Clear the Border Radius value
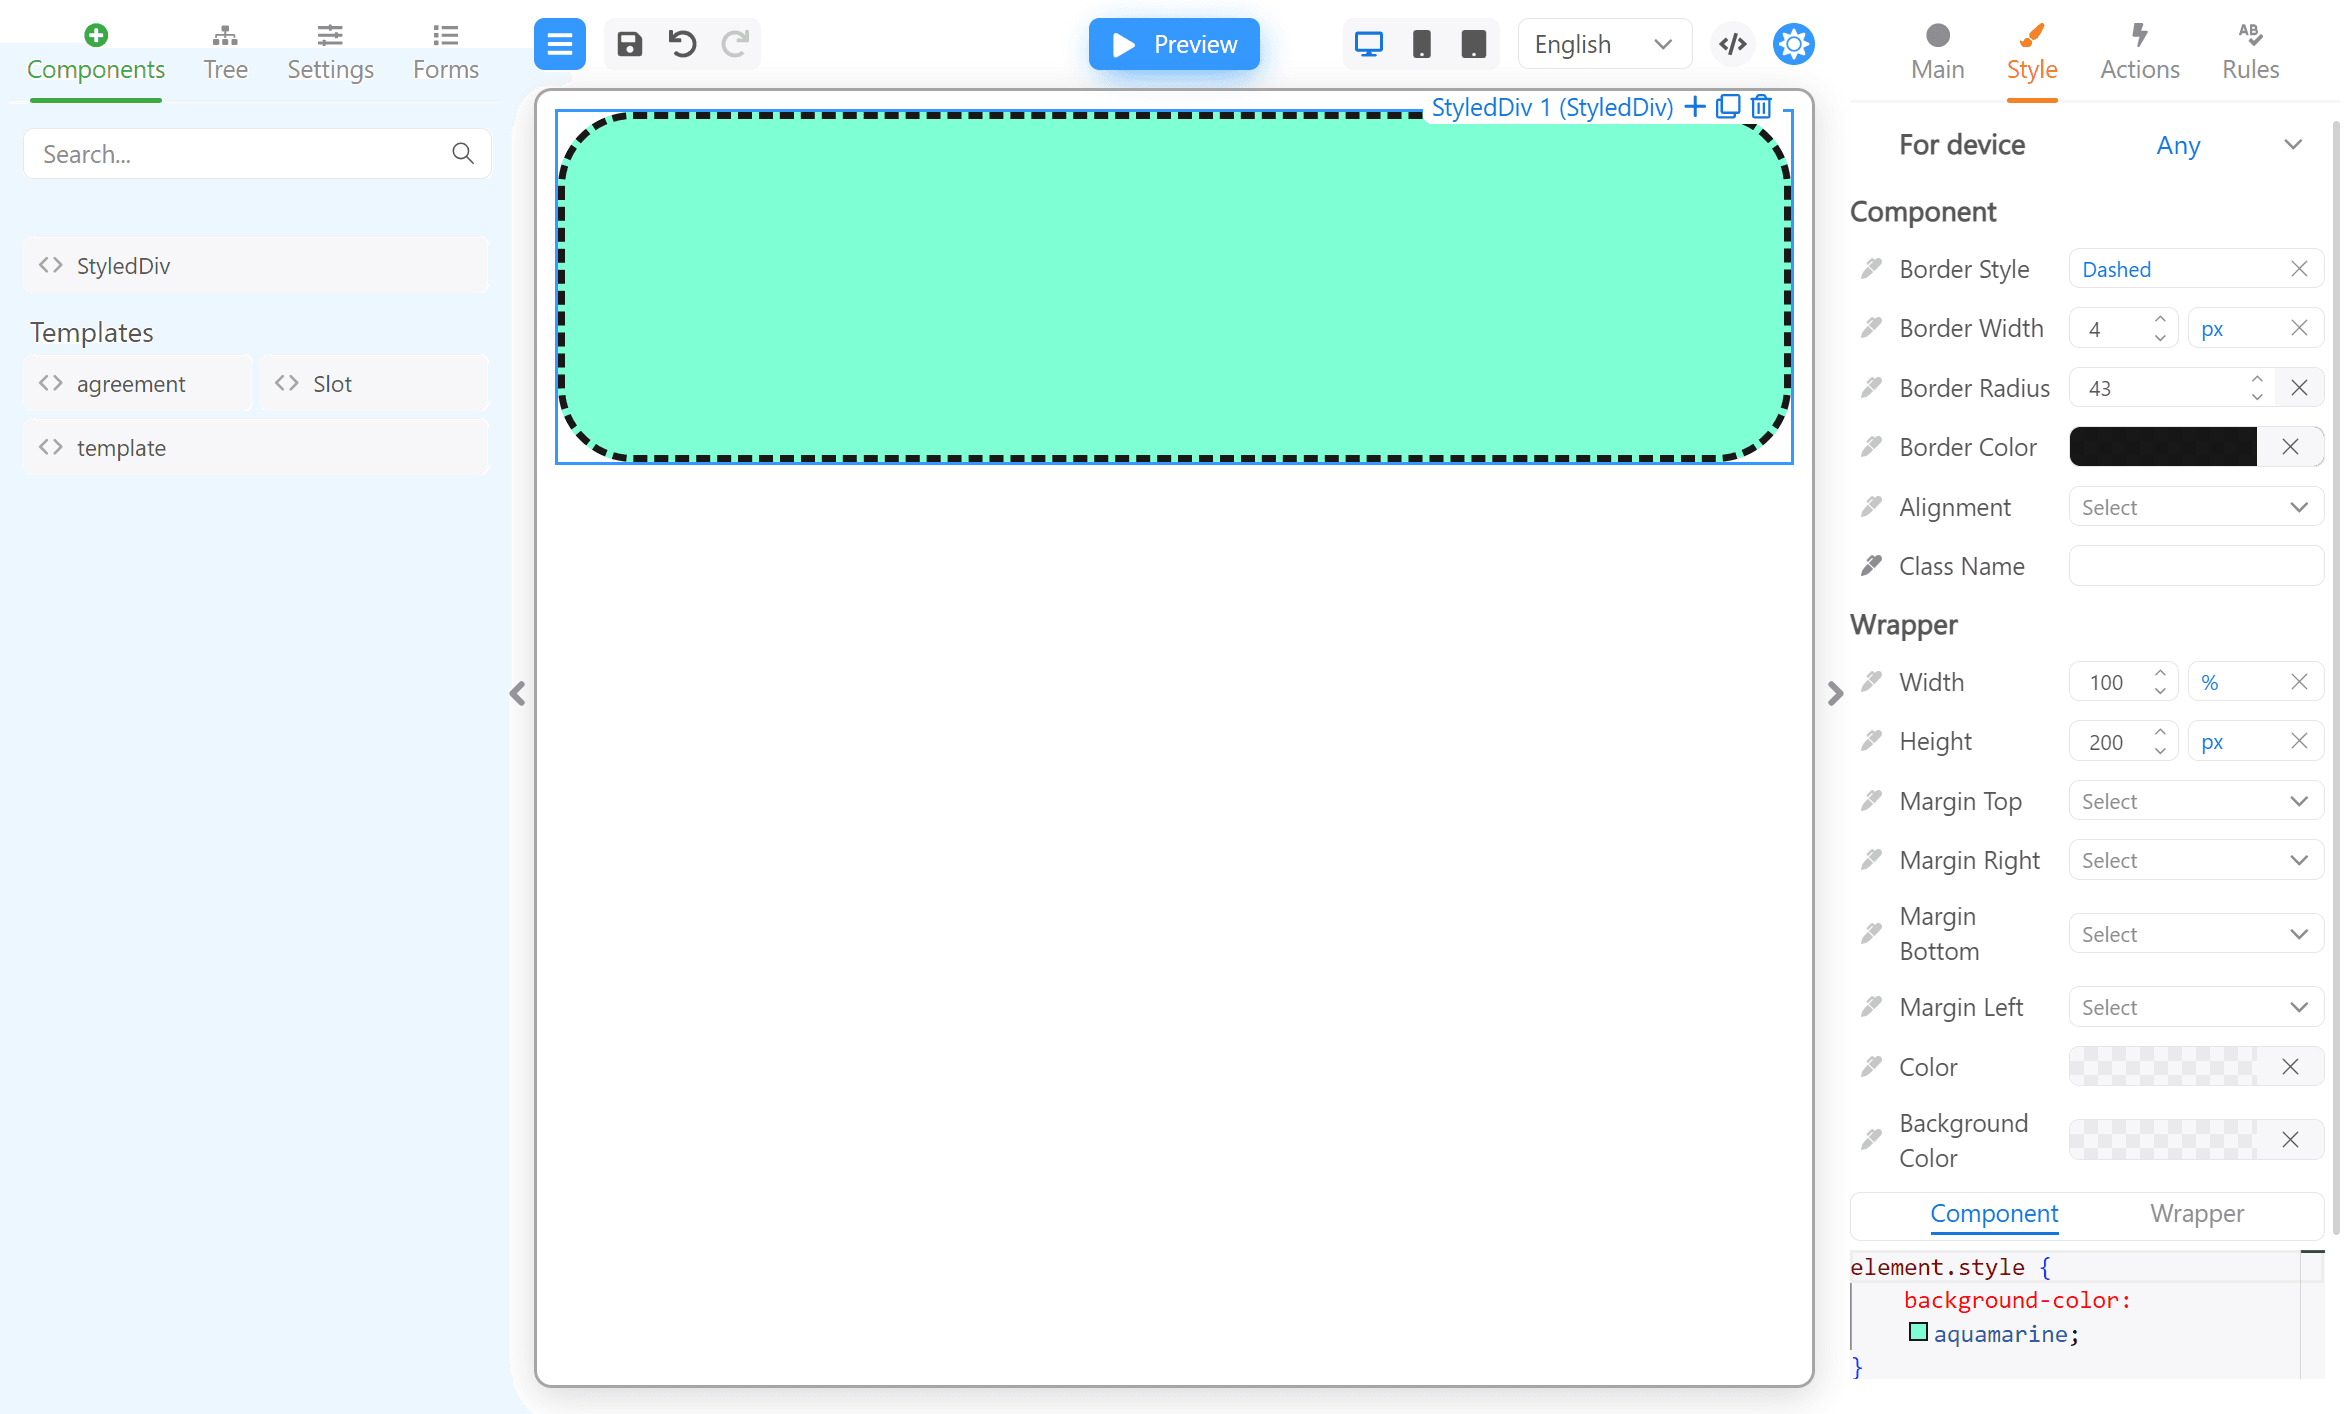The height and width of the screenshot is (1414, 2349). tap(2299, 387)
